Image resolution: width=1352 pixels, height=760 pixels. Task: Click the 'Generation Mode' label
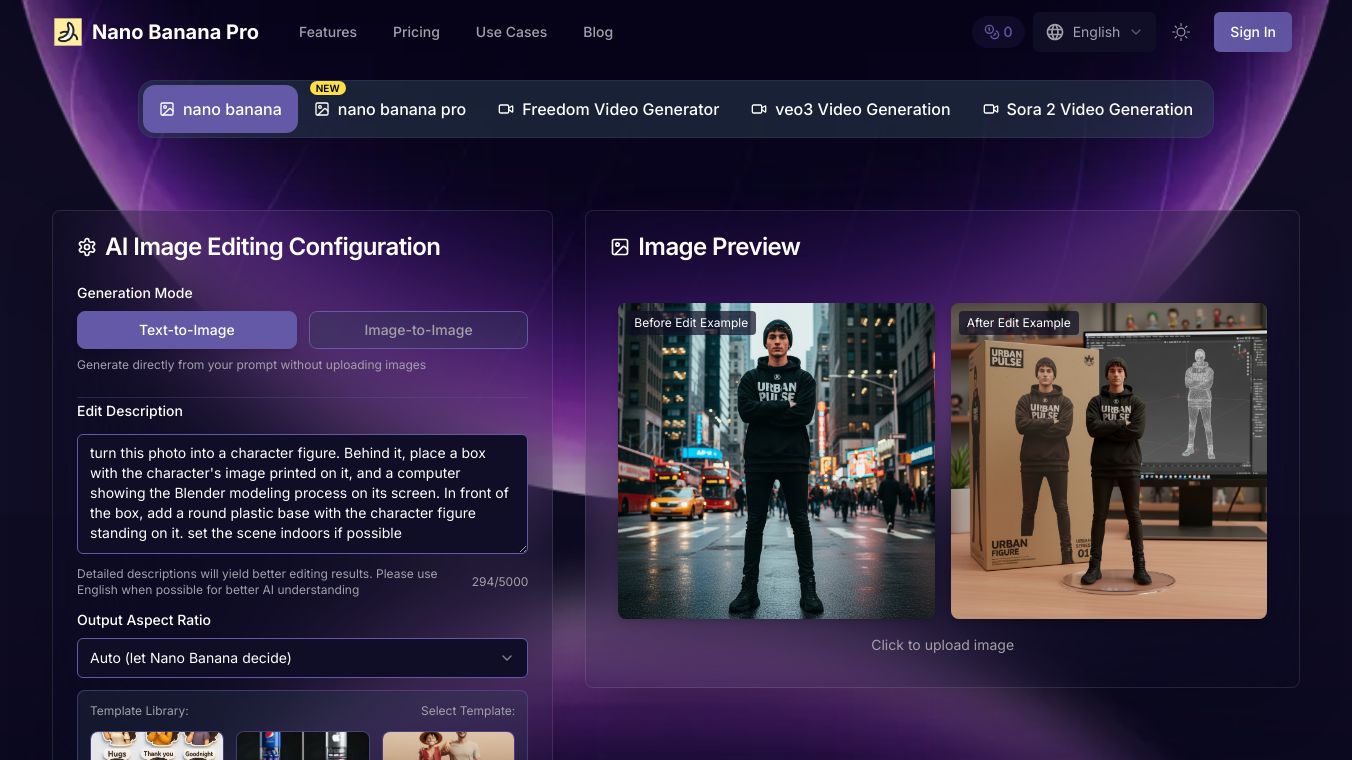(x=135, y=293)
